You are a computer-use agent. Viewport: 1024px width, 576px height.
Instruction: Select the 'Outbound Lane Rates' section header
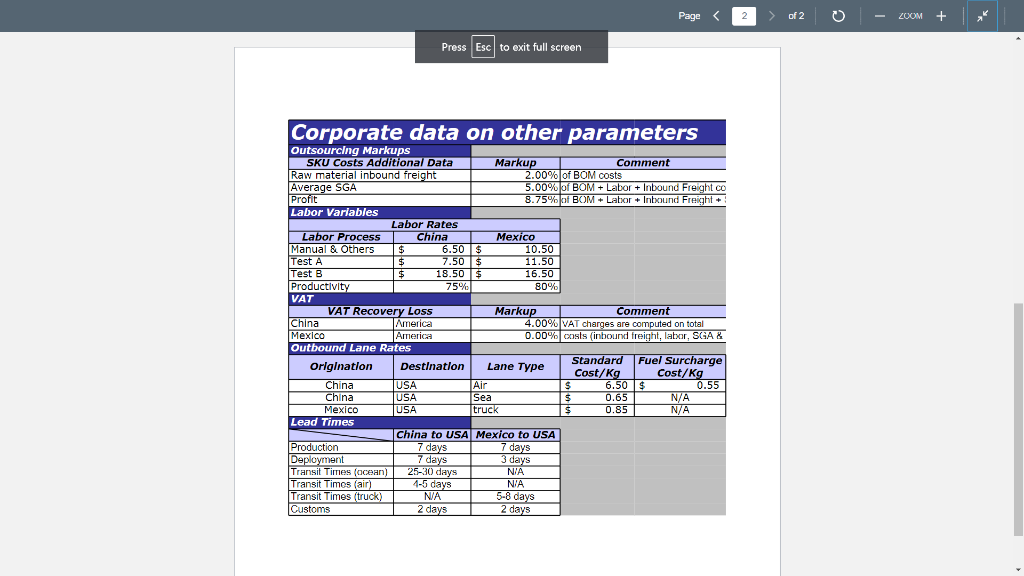[351, 348]
